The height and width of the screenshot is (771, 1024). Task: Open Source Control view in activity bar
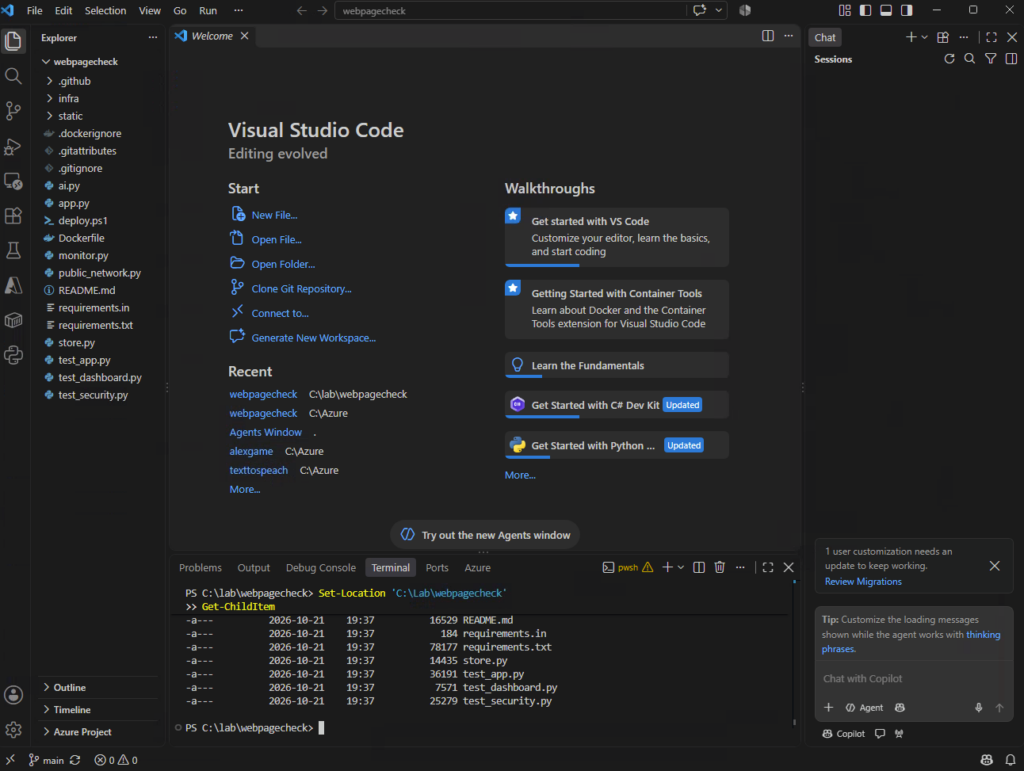tap(13, 111)
